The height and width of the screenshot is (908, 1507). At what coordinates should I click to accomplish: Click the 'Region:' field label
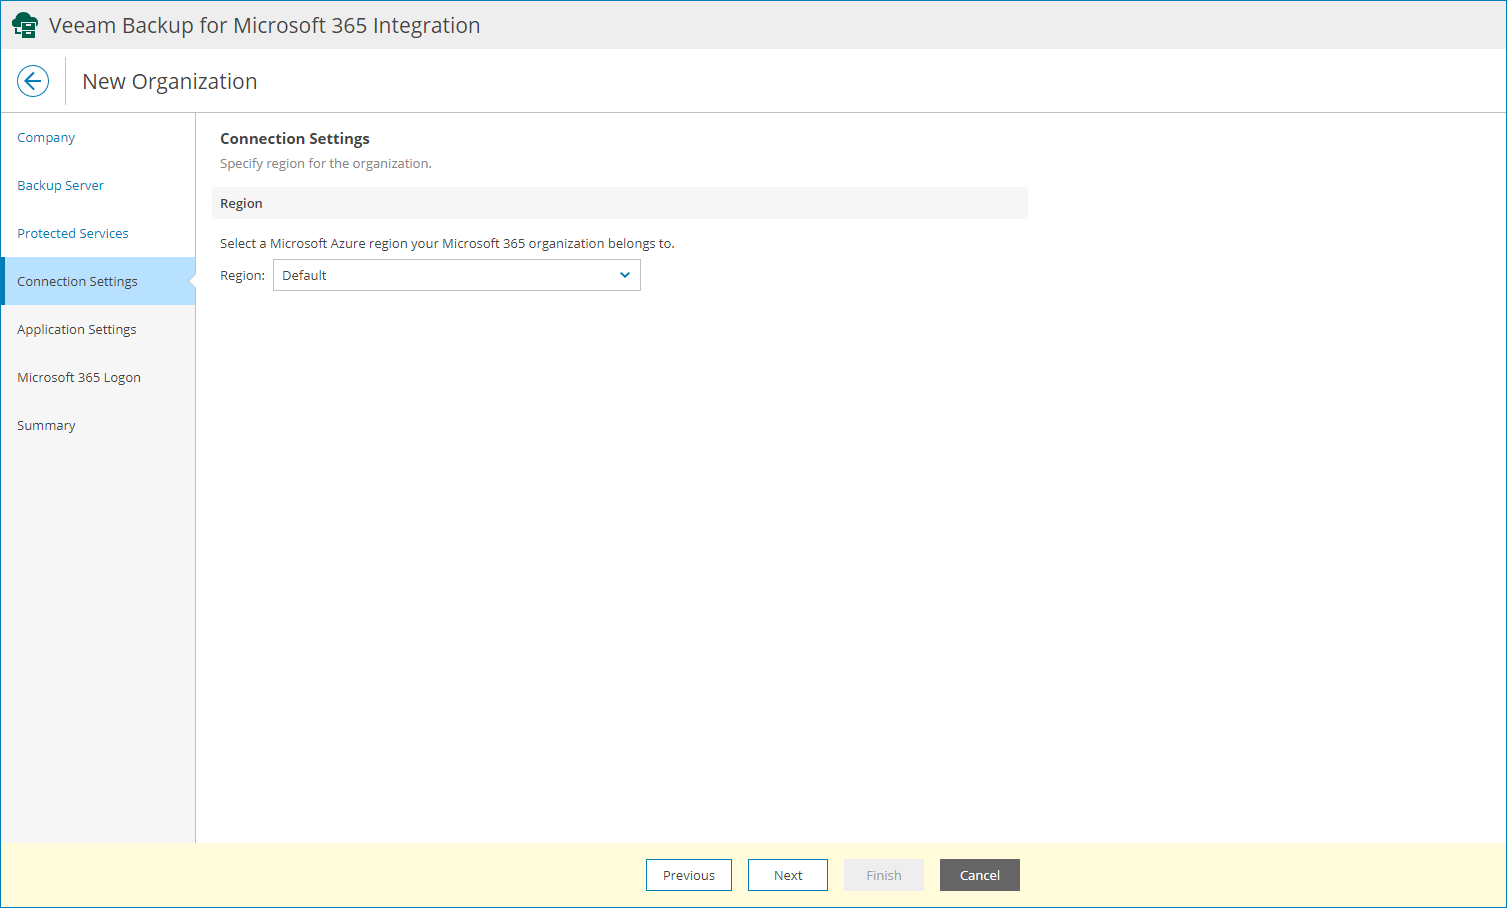pyautogui.click(x=242, y=276)
